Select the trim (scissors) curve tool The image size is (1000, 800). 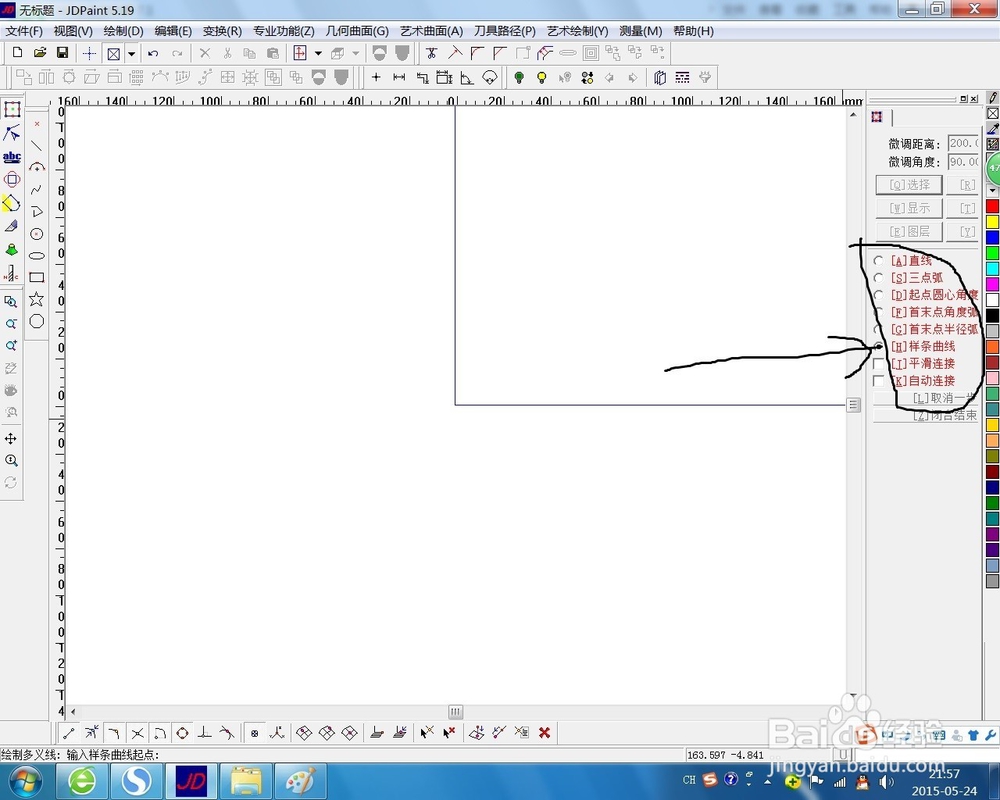pyautogui.click(x=432, y=53)
